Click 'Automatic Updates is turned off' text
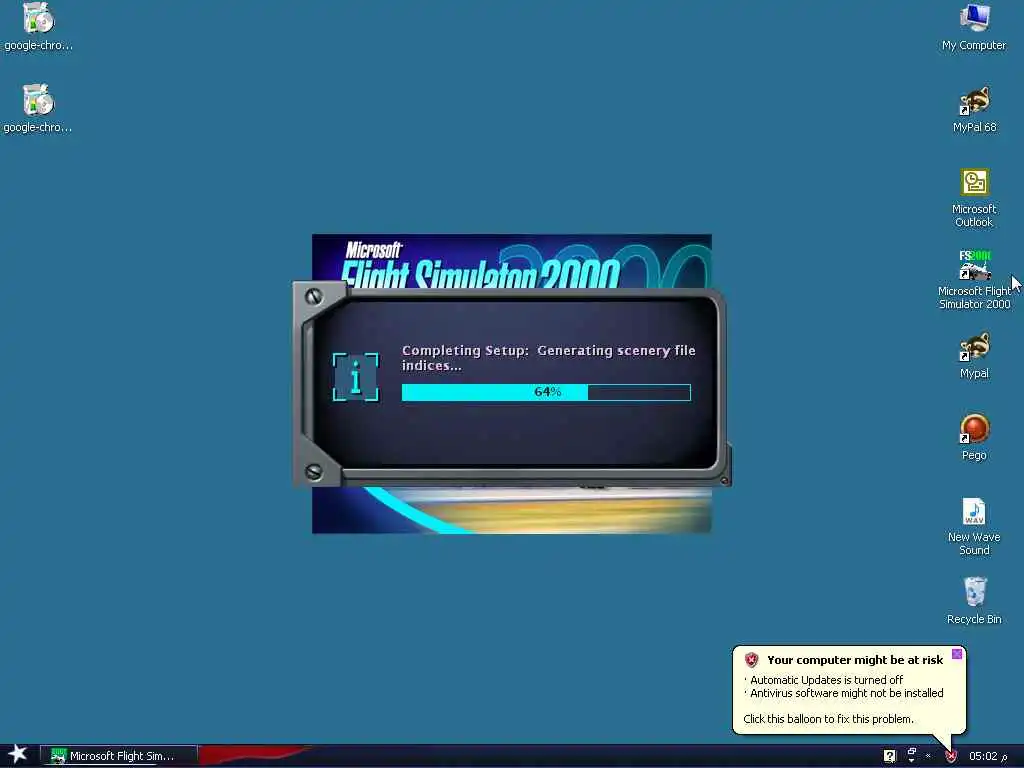This screenshot has height=768, width=1024. (826, 680)
